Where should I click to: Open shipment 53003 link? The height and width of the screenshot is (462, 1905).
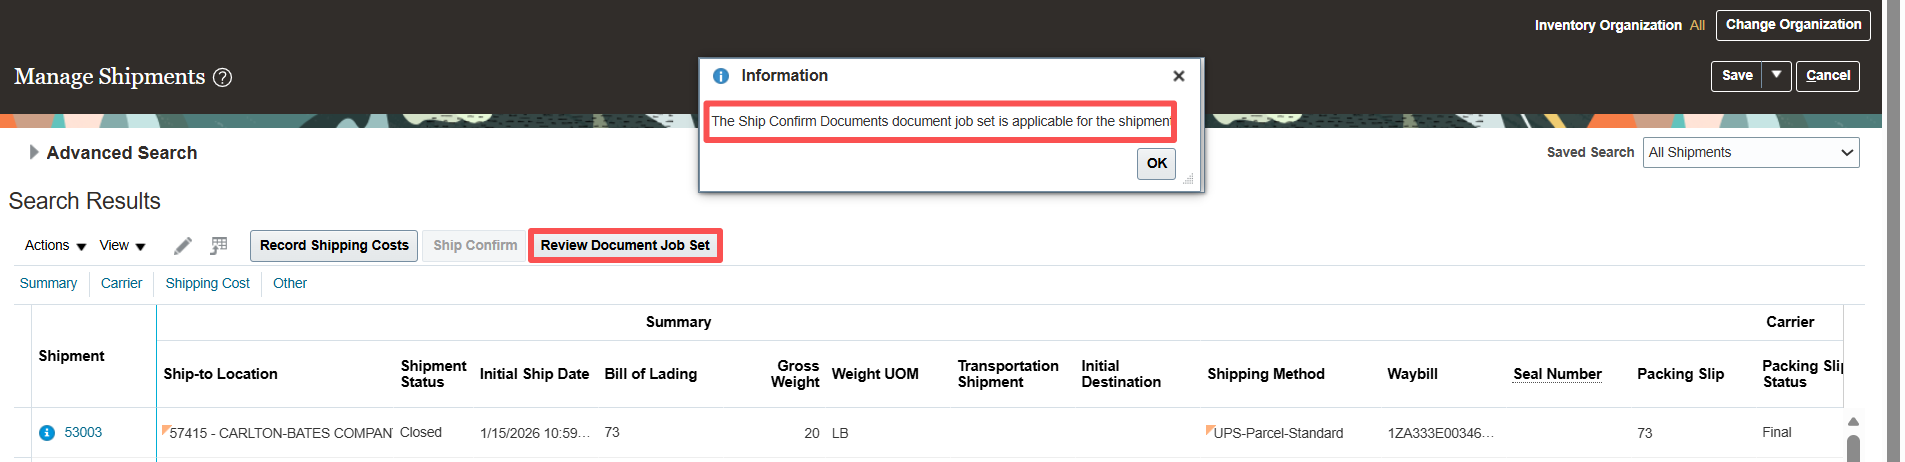pyautogui.click(x=83, y=433)
